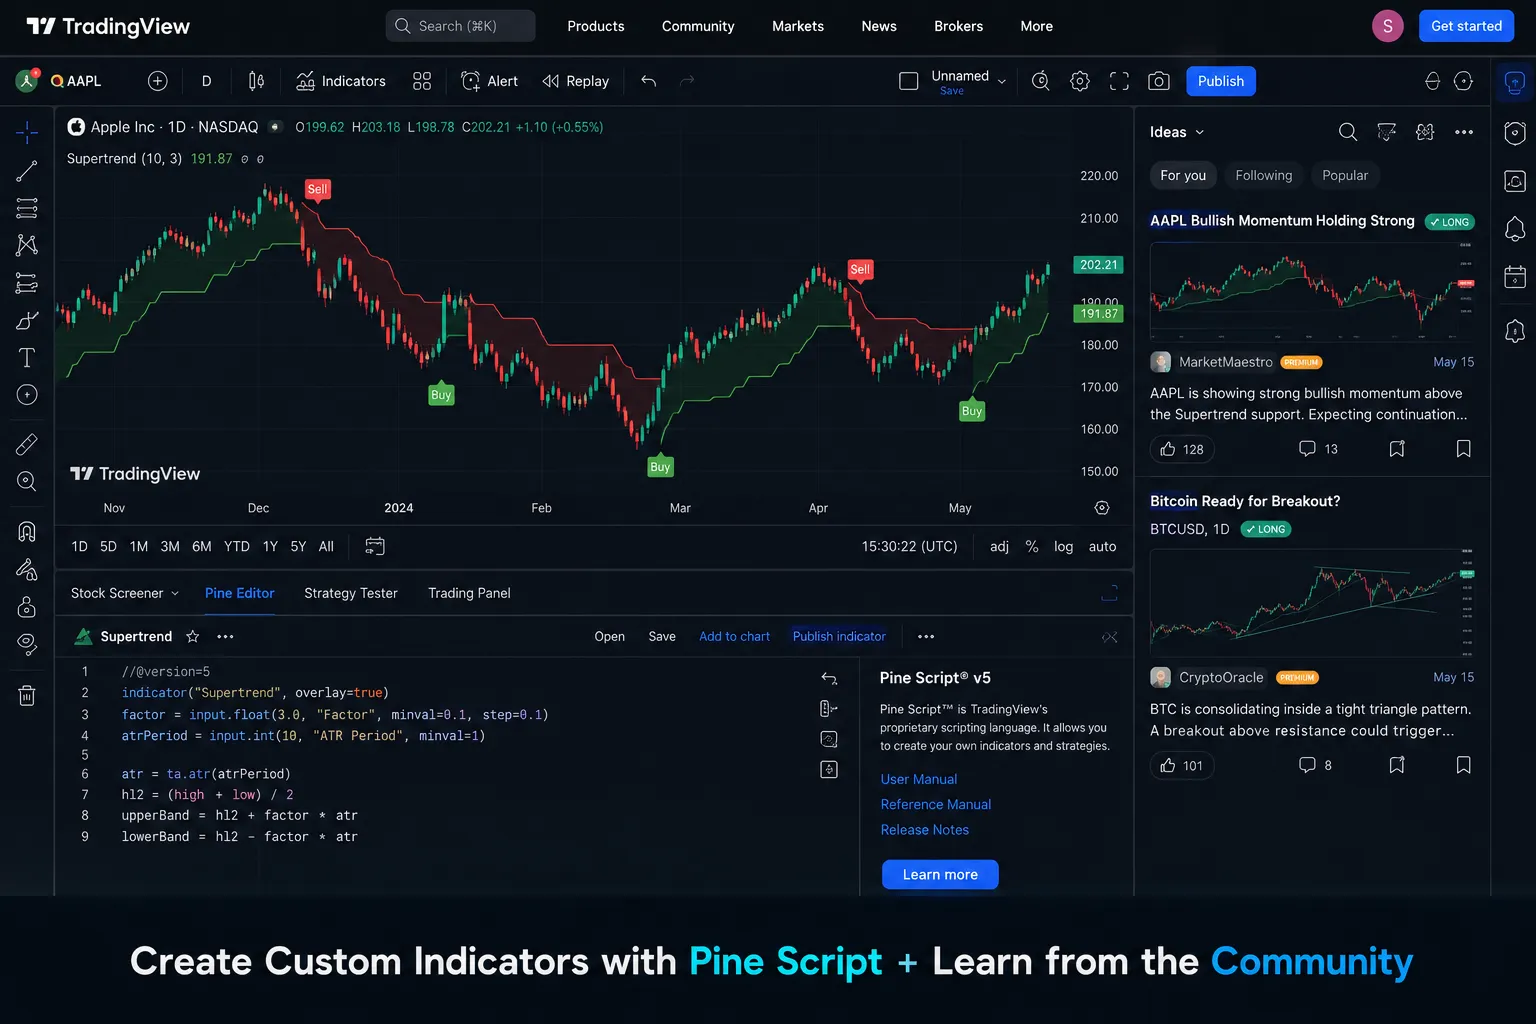Open the Brokers menu

(958, 26)
